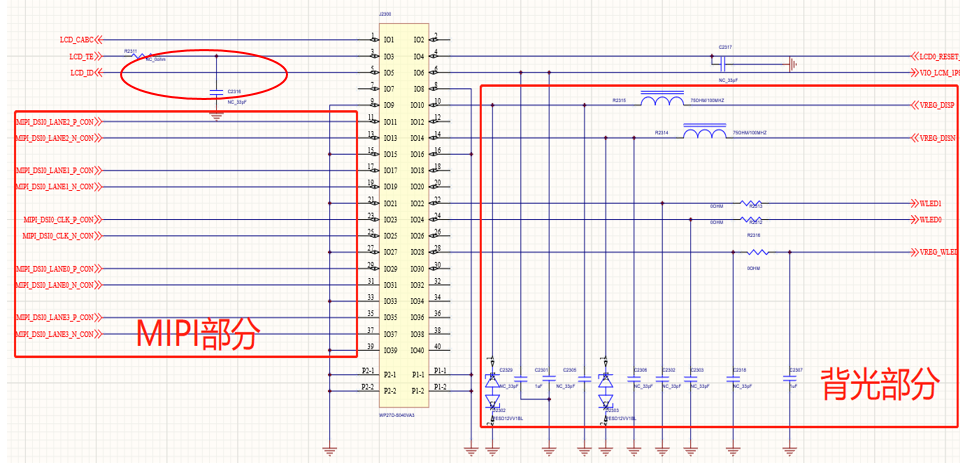Click the 75OHM/100MHZ value beside R2315
960x463 pixels.
(x=707, y=100)
